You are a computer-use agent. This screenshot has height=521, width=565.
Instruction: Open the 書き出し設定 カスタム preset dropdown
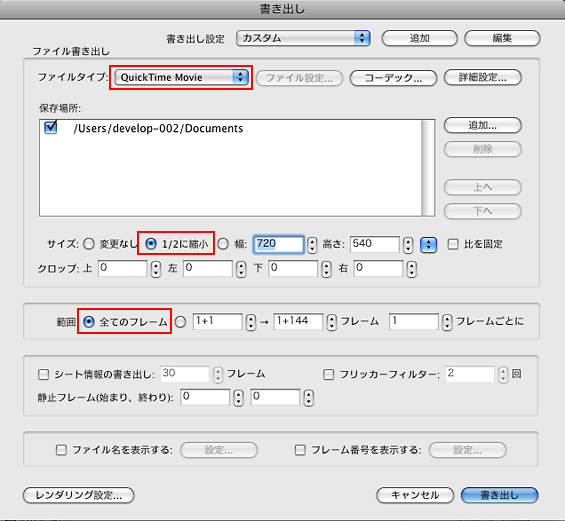click(x=303, y=38)
